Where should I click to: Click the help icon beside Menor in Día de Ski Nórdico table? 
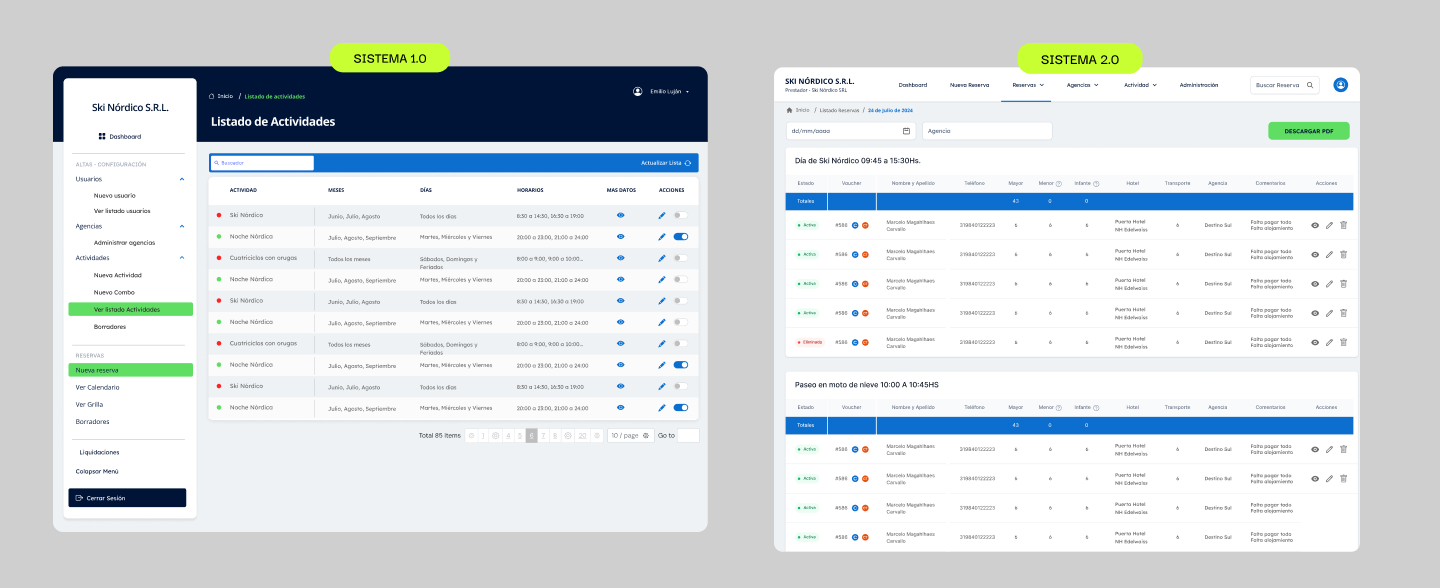coord(1059,183)
